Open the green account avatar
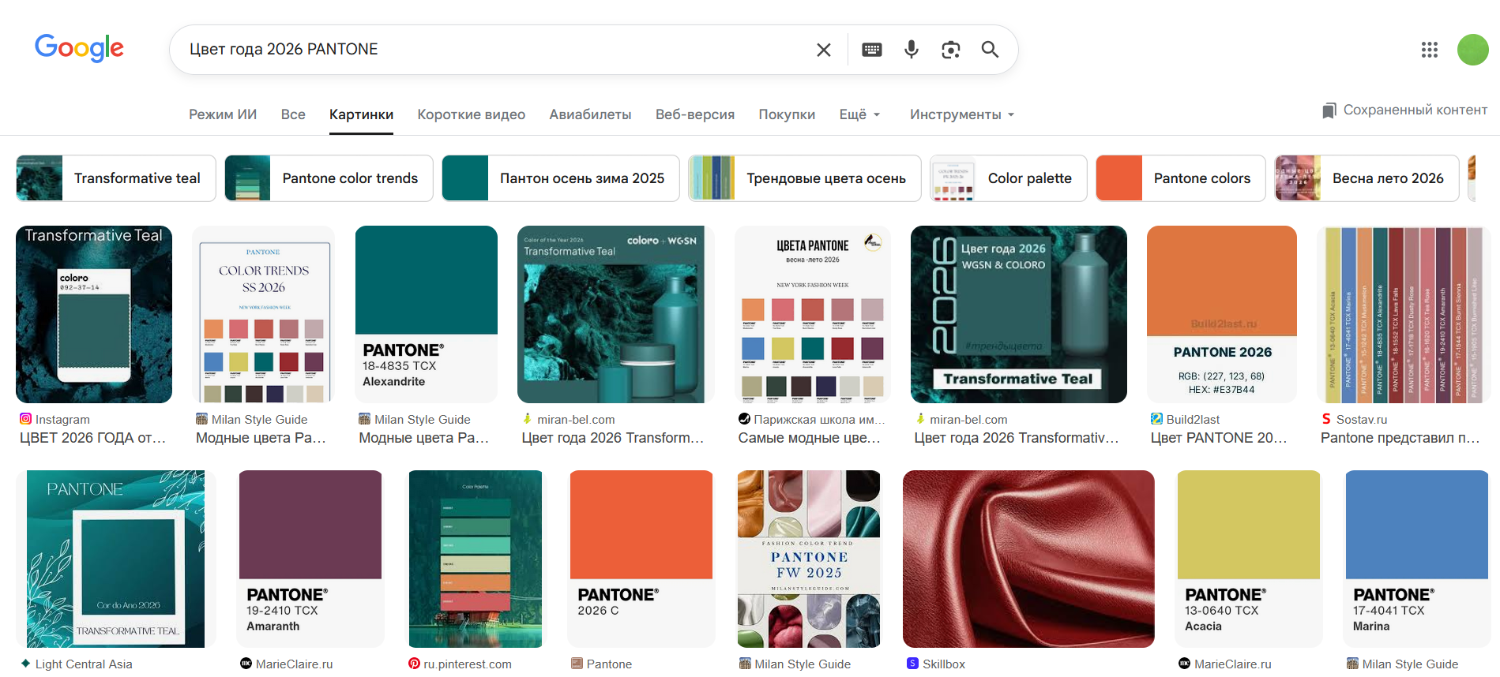1500x677 pixels. [1473, 50]
